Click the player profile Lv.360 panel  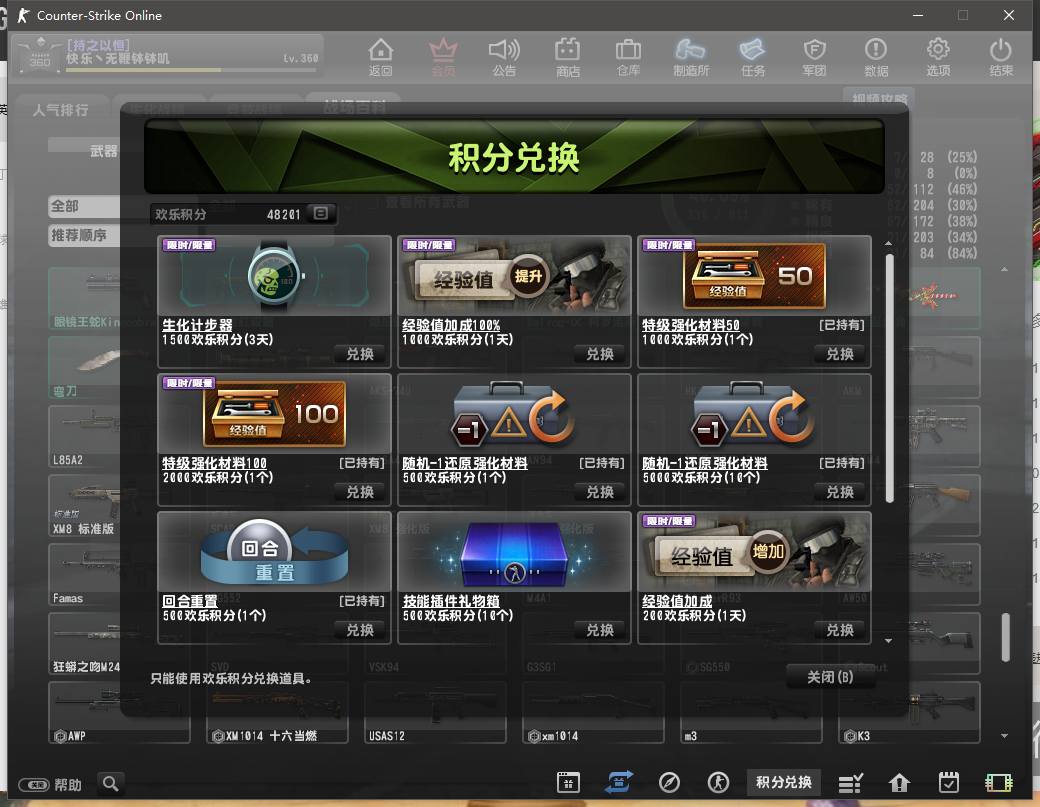point(167,55)
